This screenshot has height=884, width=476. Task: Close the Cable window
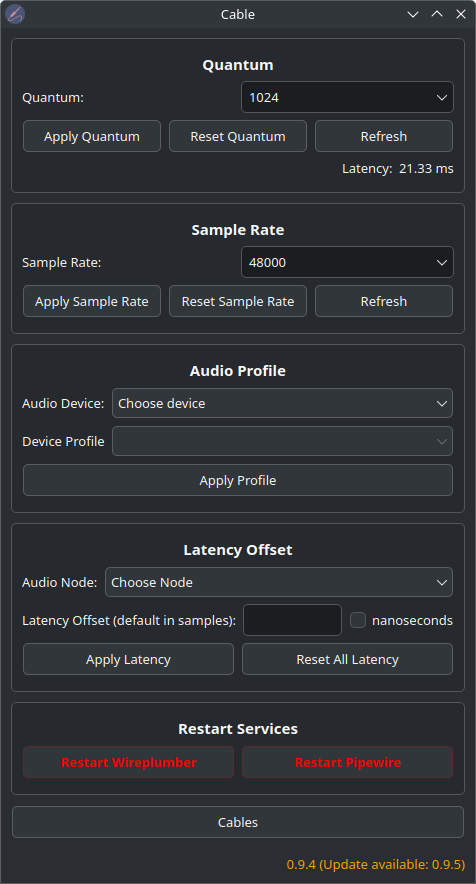pos(461,14)
